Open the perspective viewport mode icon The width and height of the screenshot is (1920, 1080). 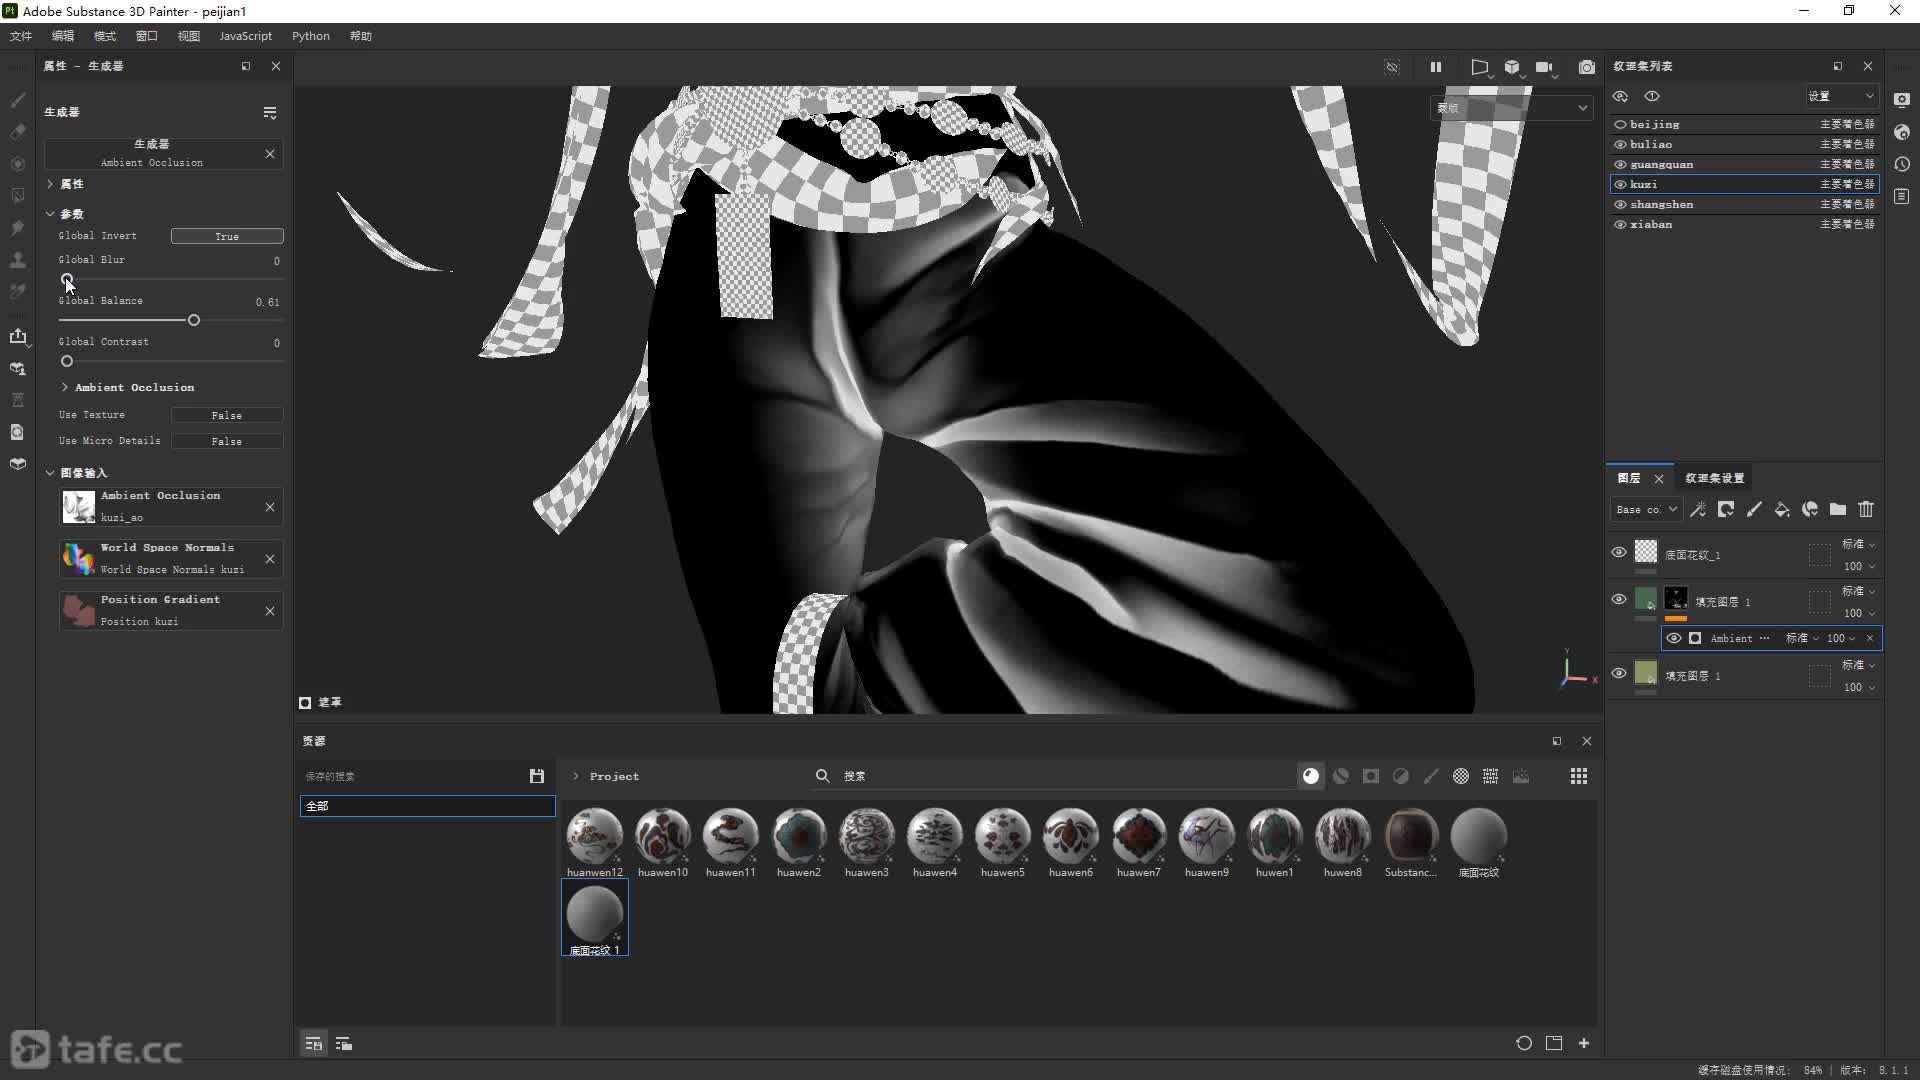[x=1479, y=67]
